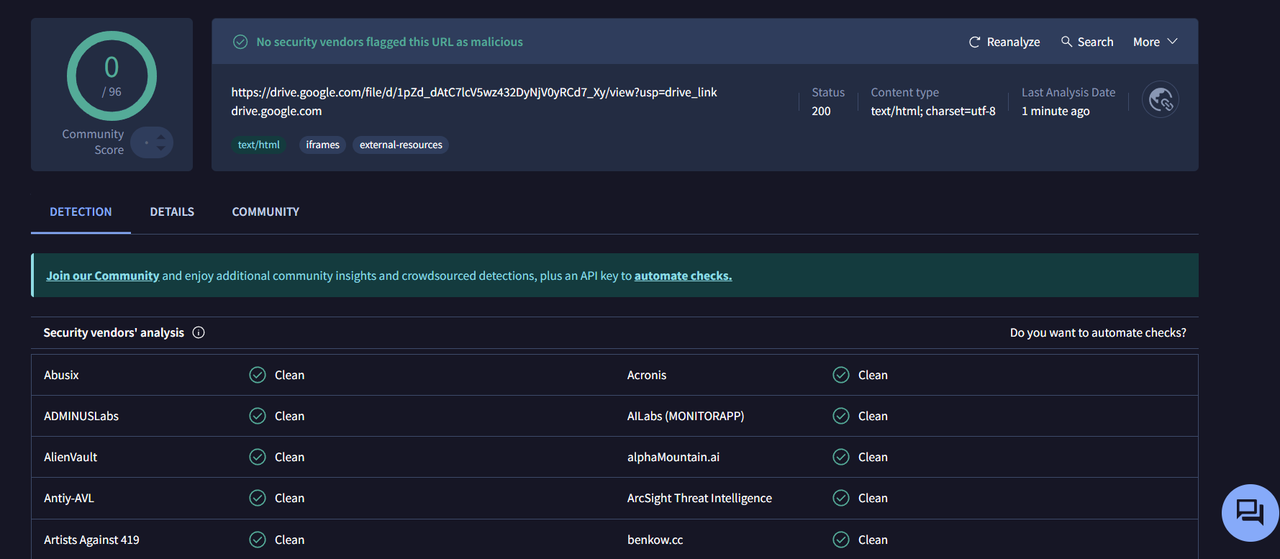
Task: Click the Reanalyze refresh icon
Action: (x=975, y=42)
